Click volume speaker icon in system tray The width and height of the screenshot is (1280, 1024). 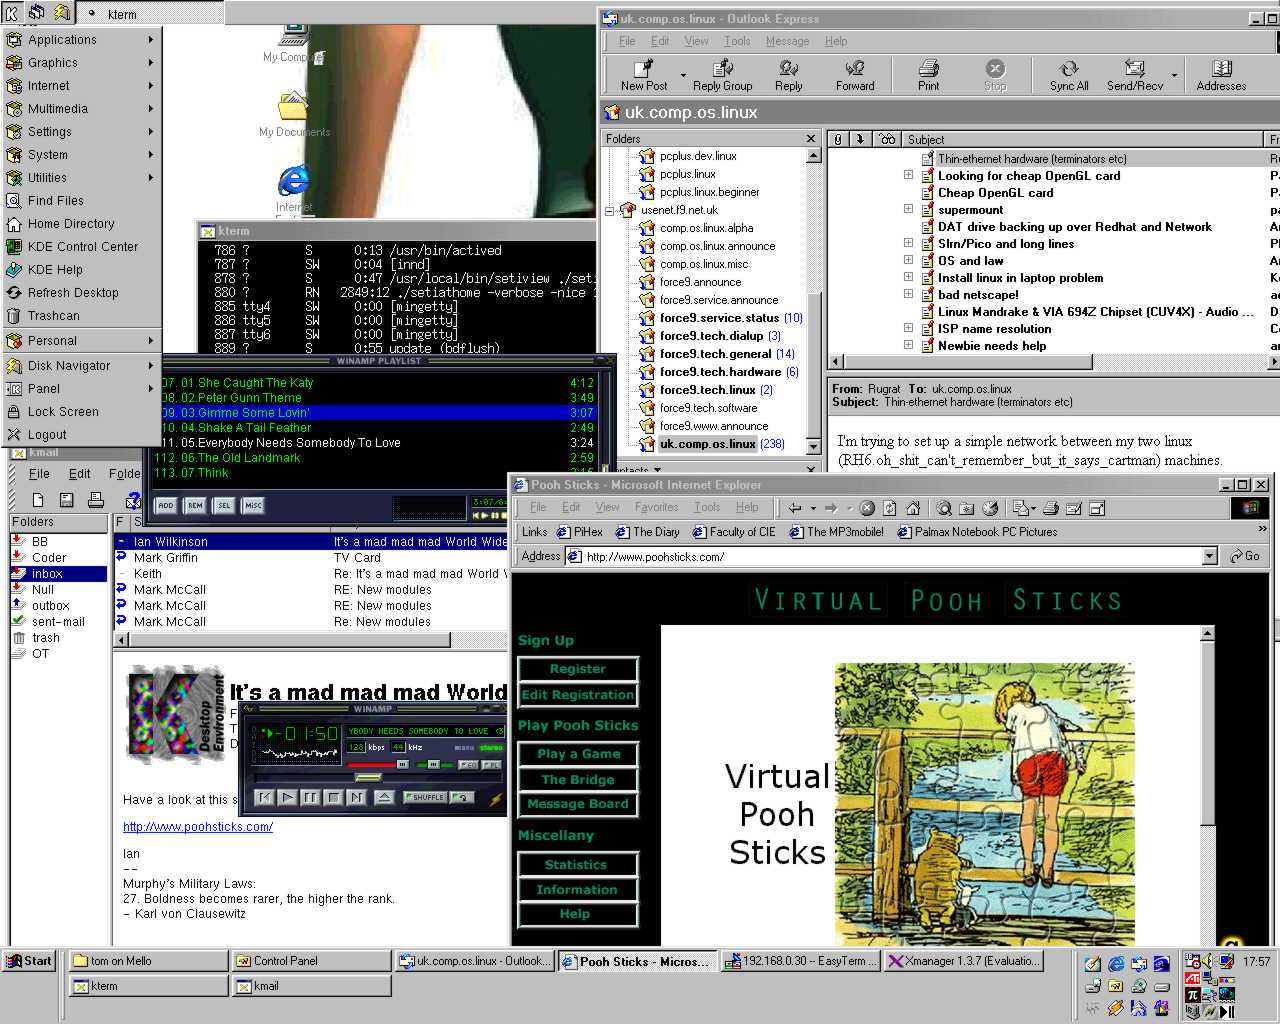pos(1209,961)
